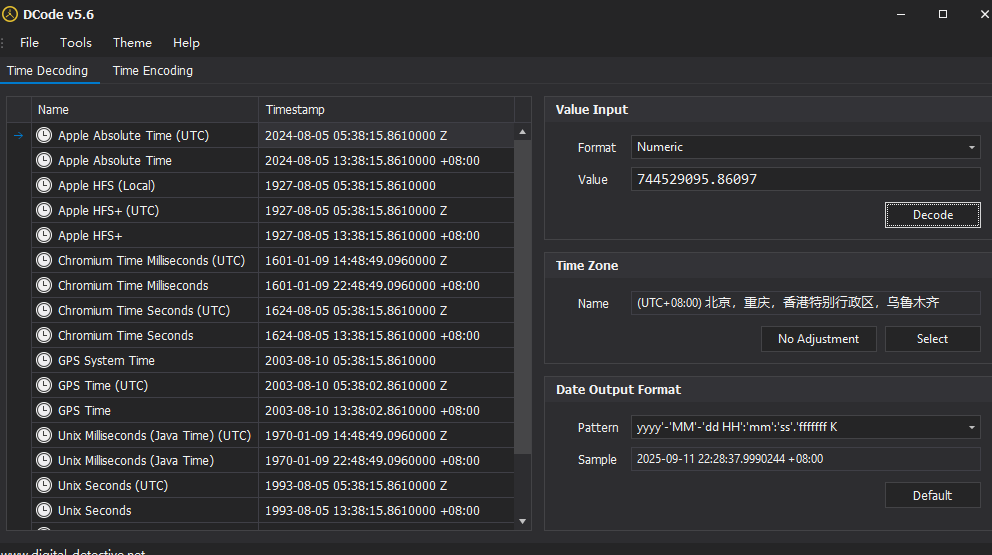The image size is (992, 555).
Task: Click the Sample date output field
Action: [805, 459]
